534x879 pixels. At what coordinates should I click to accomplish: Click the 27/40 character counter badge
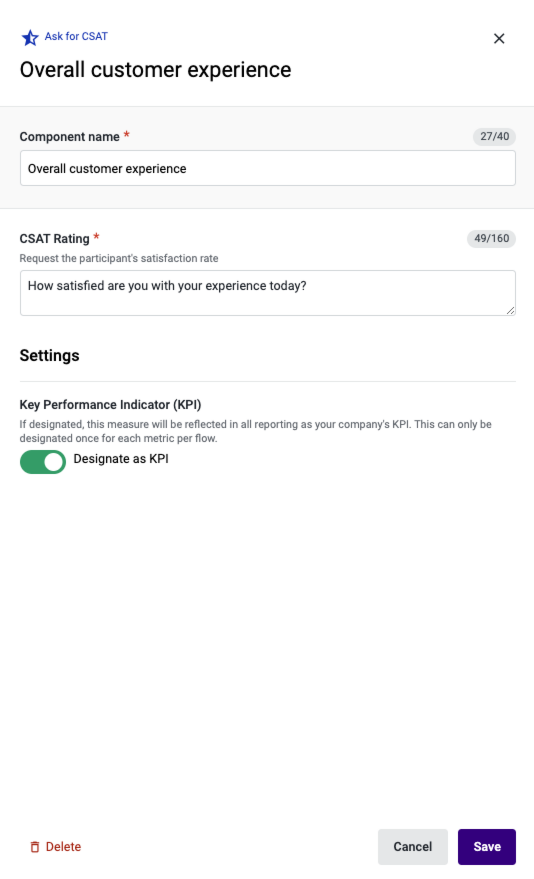(x=494, y=137)
